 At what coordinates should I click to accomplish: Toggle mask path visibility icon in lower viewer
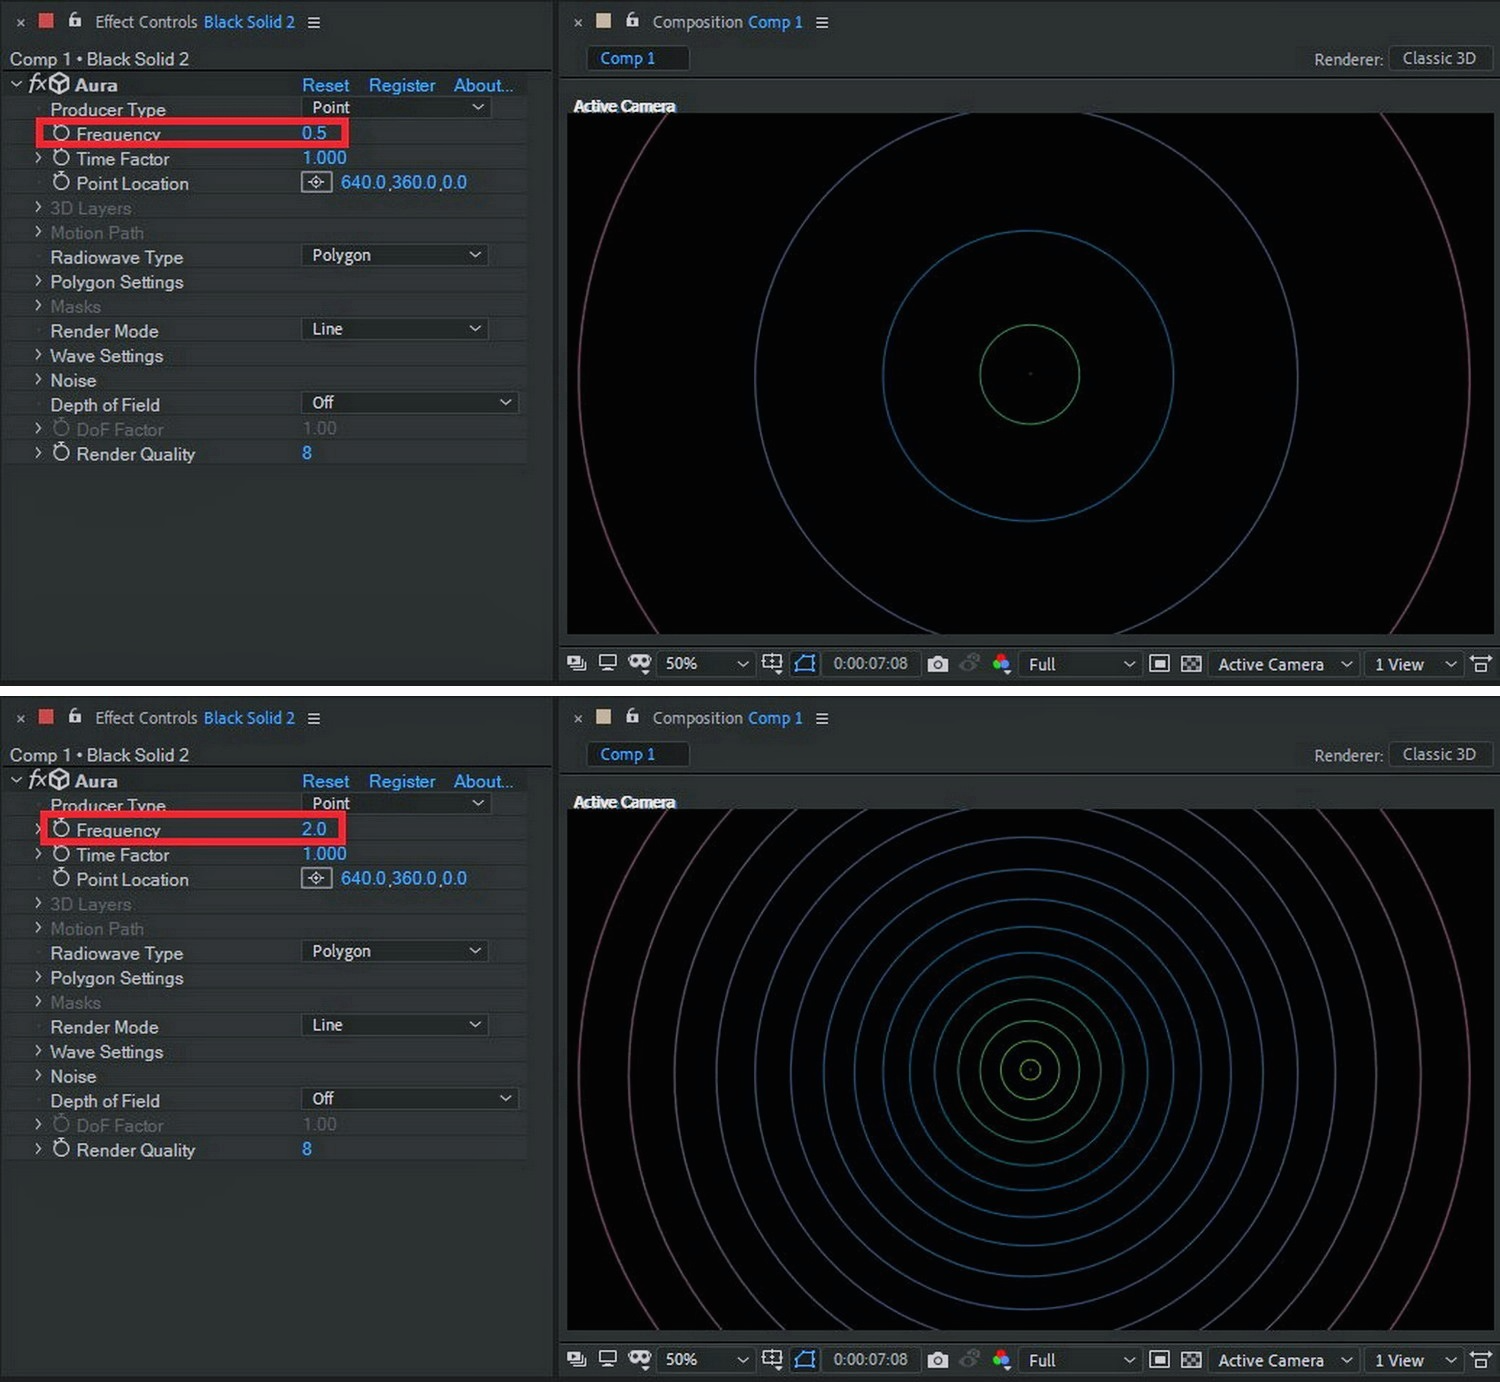click(x=805, y=1359)
